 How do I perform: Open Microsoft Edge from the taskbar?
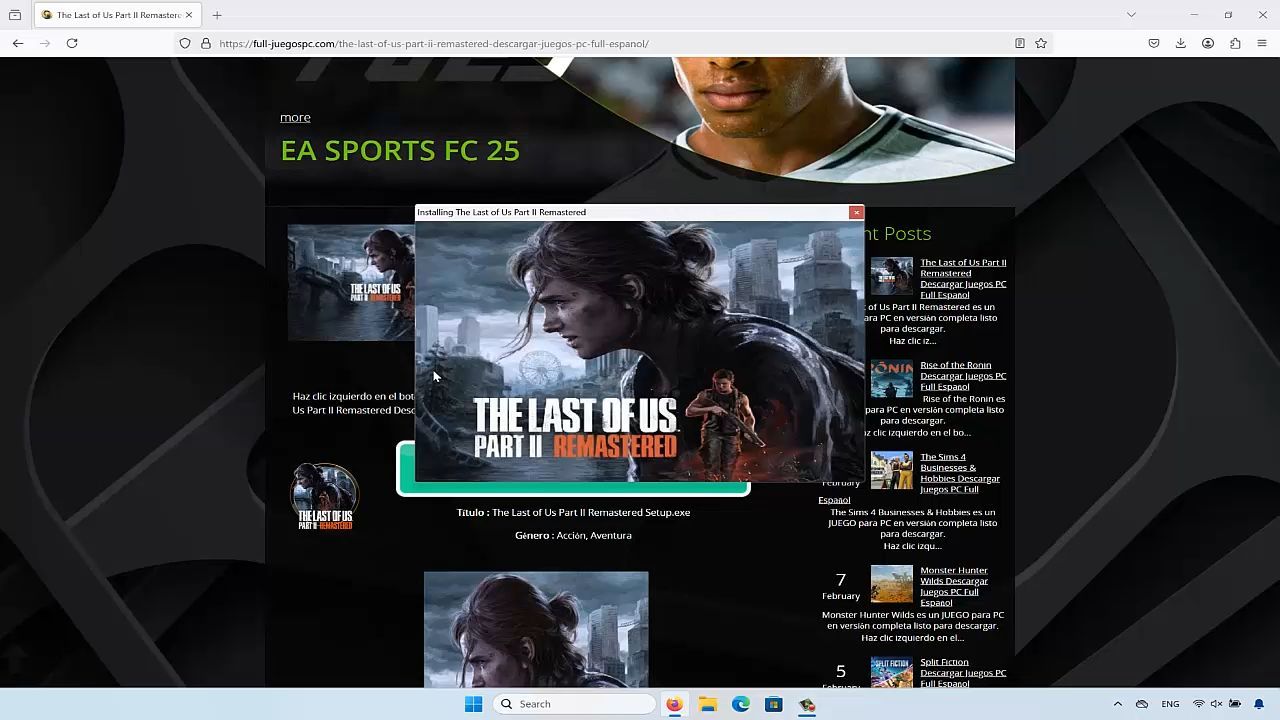pyautogui.click(x=741, y=704)
